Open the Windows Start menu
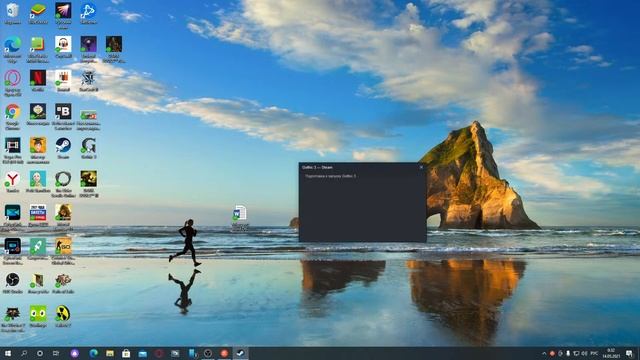640x360 pixels. tap(7, 353)
